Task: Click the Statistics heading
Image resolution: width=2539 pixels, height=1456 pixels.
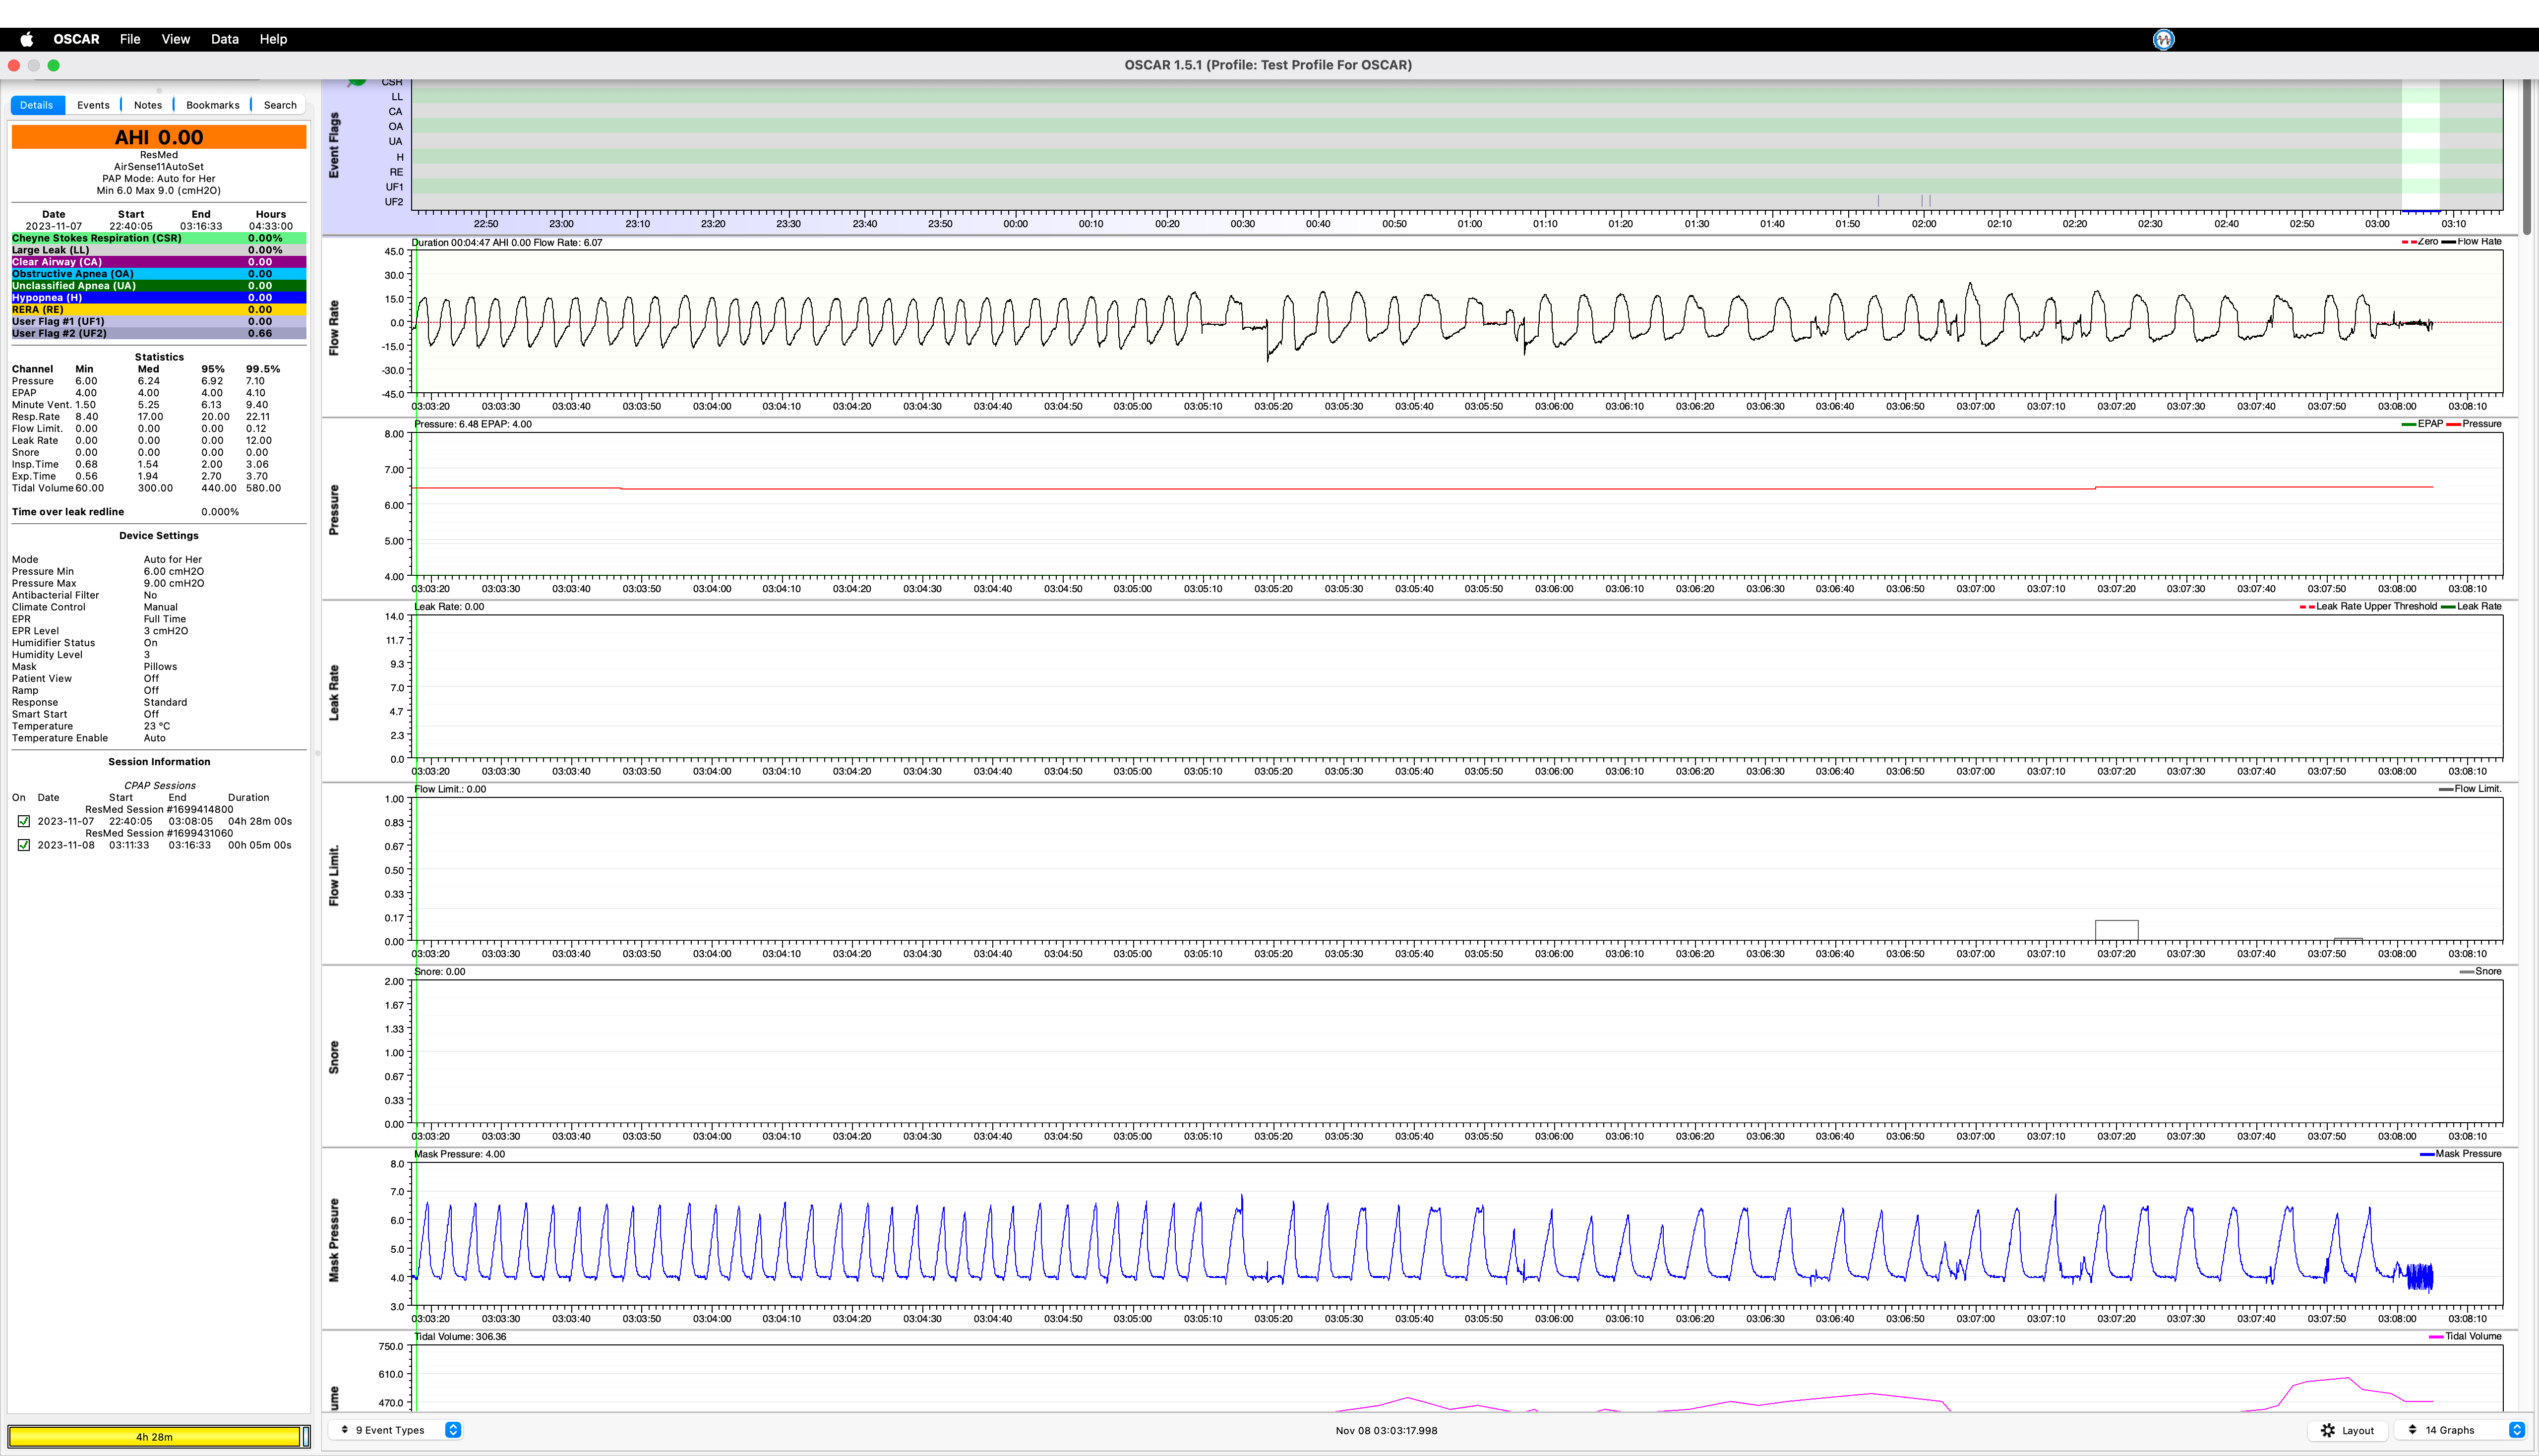Action: (x=159, y=357)
